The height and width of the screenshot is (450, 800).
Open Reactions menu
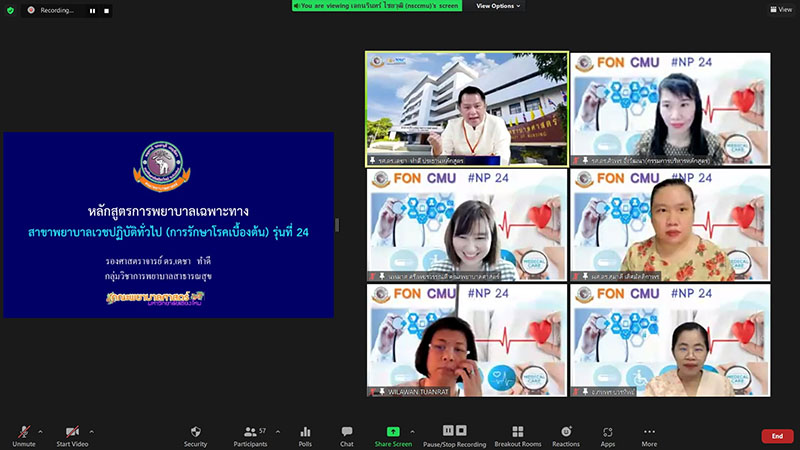click(x=566, y=436)
